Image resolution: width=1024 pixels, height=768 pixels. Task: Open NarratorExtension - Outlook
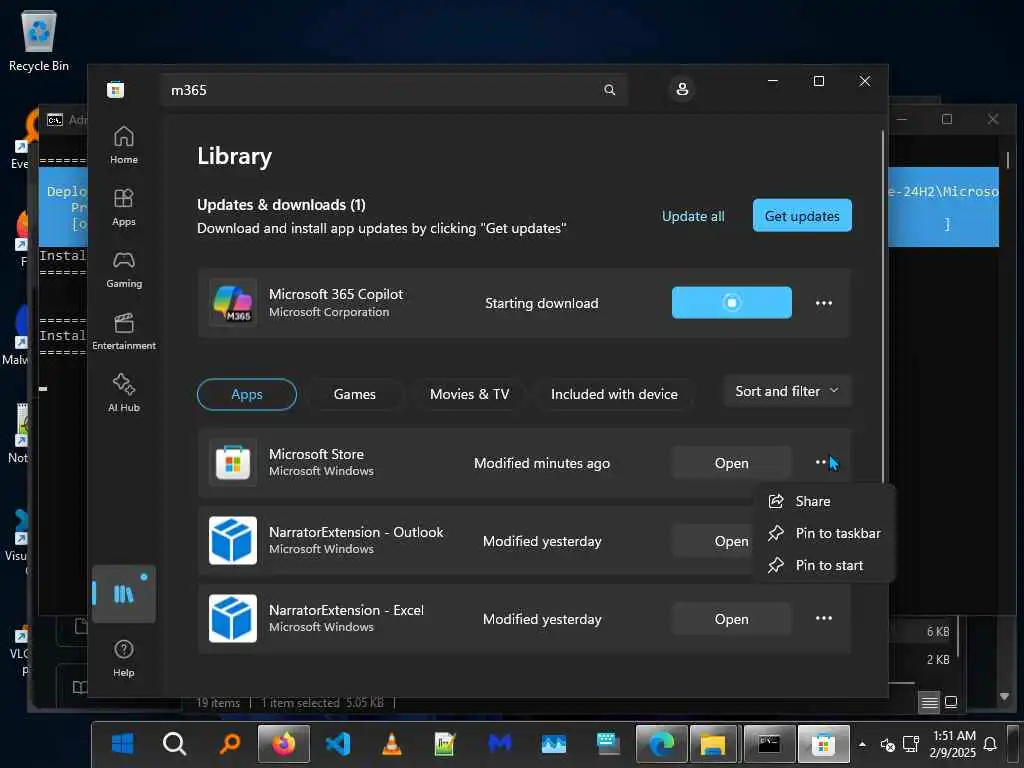tap(713, 541)
